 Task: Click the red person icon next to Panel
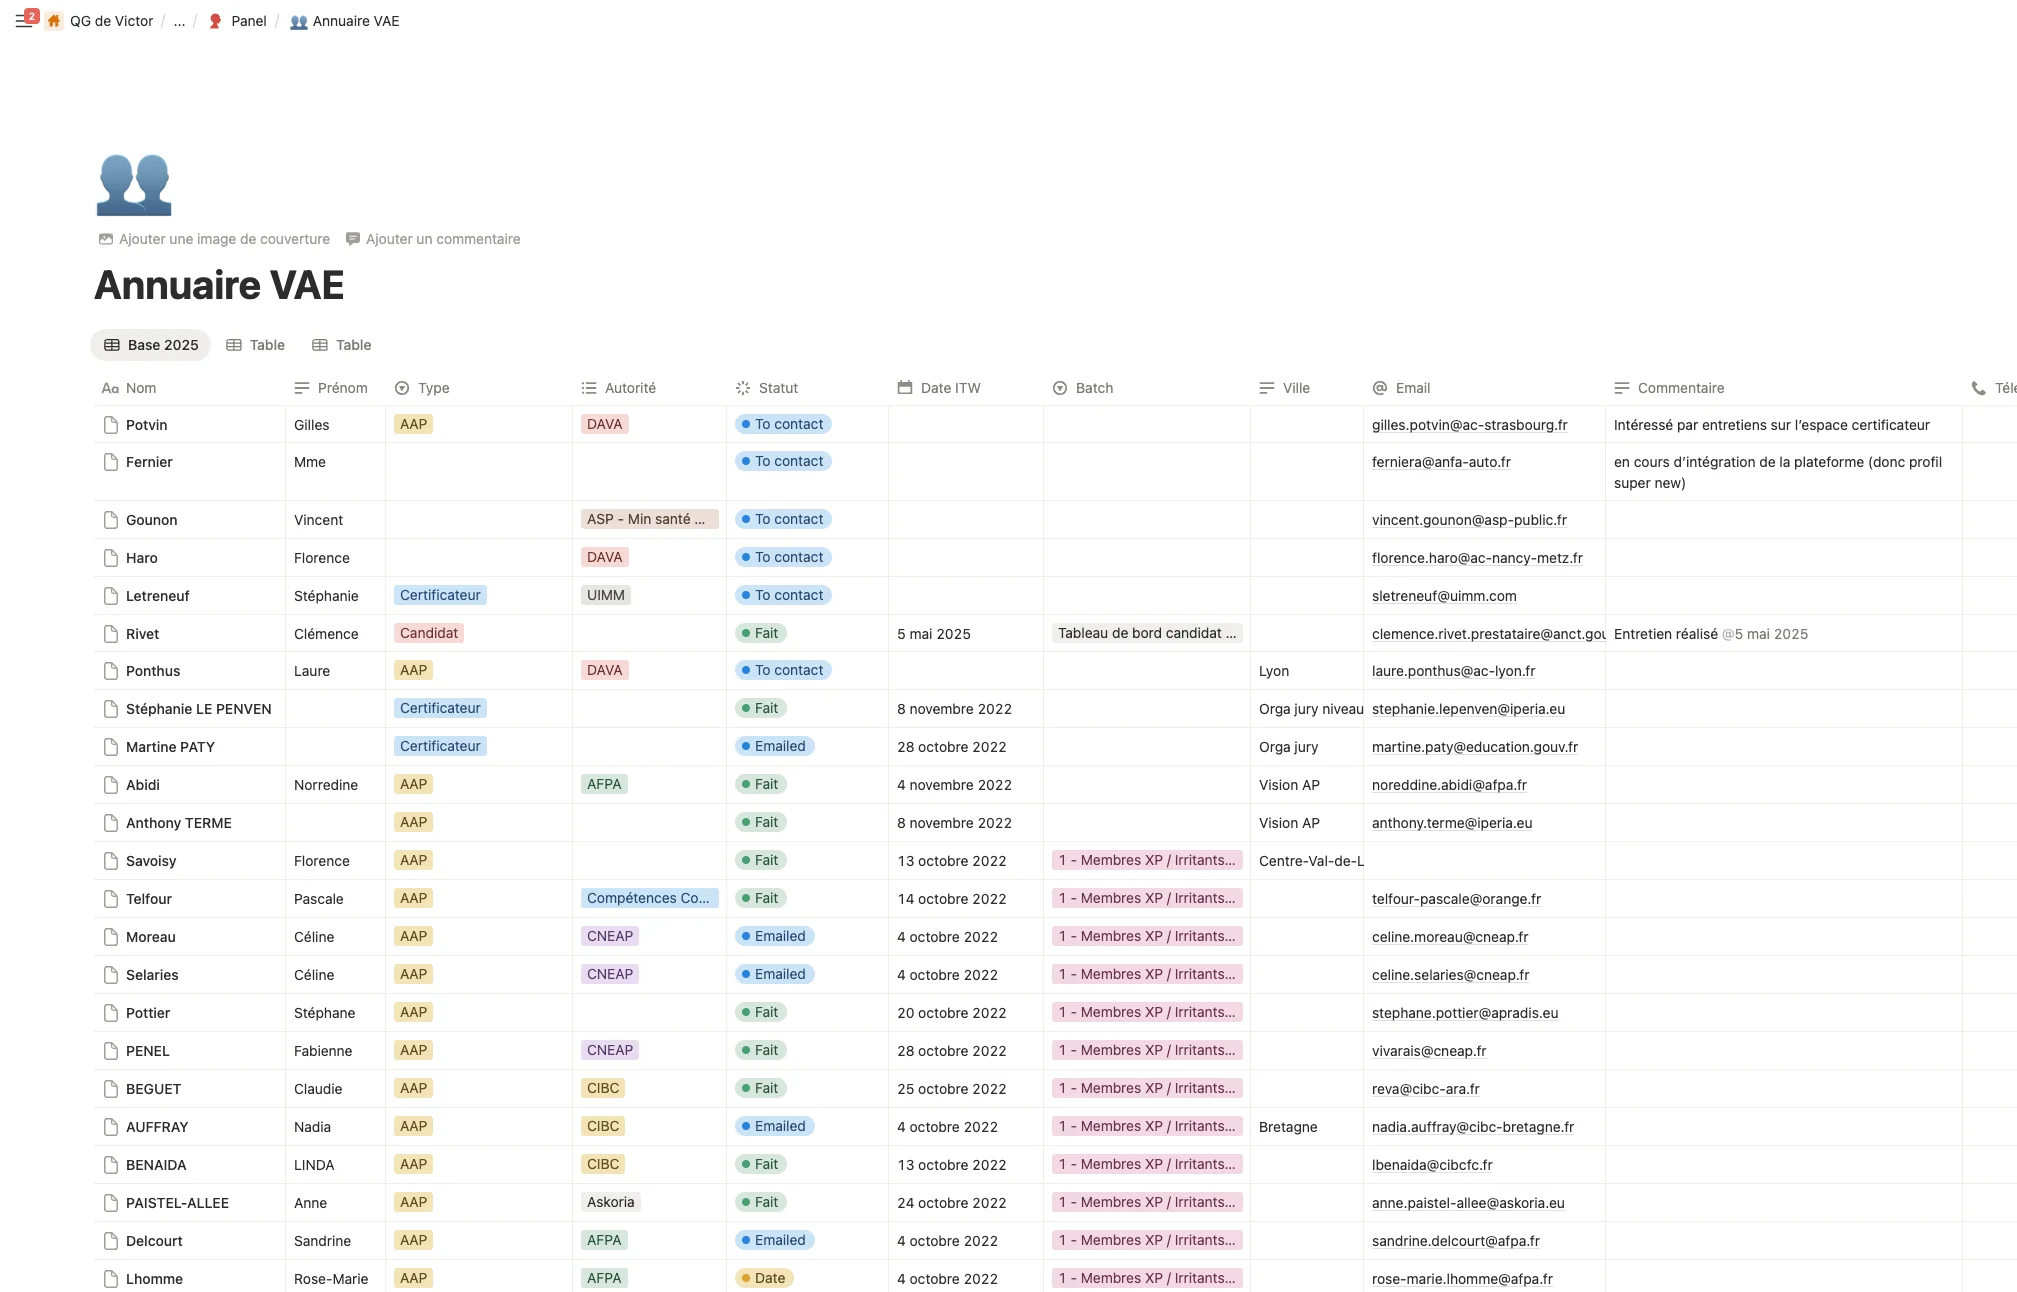214,20
